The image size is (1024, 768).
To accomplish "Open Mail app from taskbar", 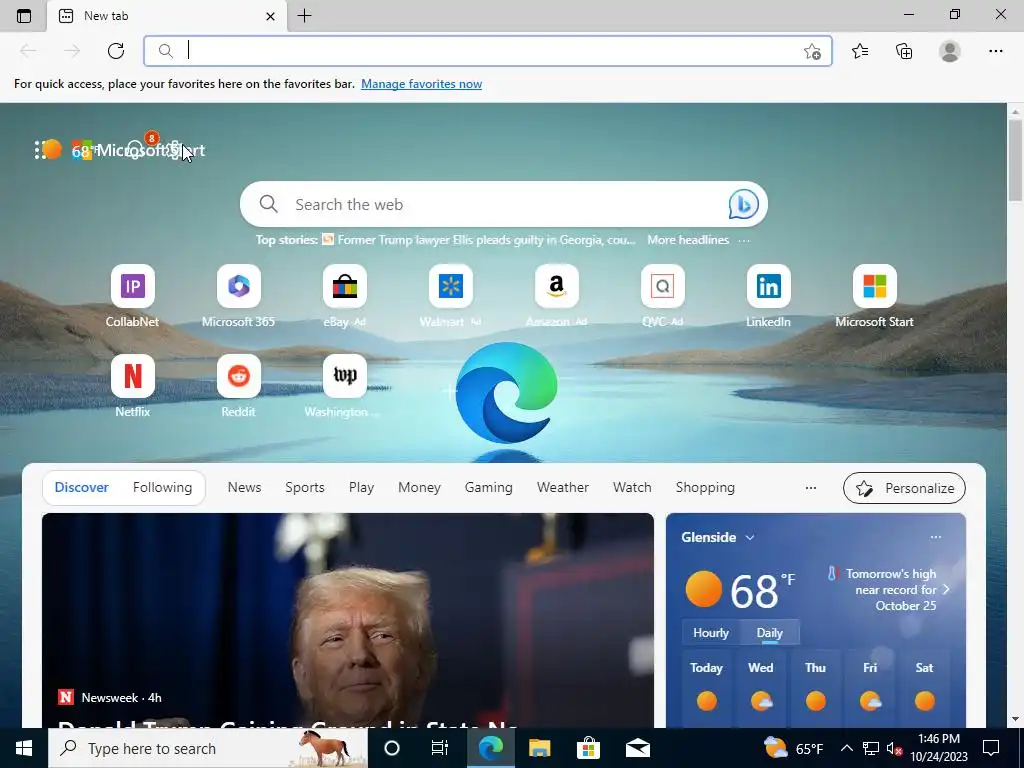I will coord(637,748).
